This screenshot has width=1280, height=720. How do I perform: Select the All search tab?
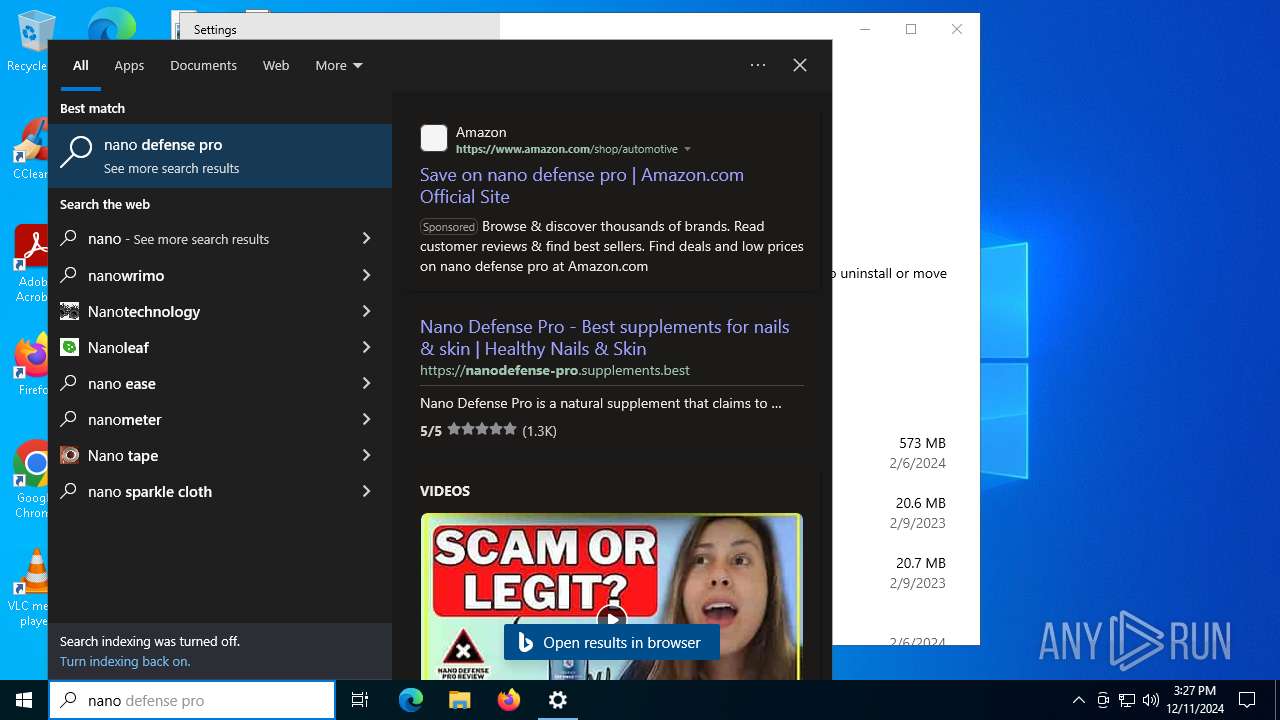(x=81, y=65)
